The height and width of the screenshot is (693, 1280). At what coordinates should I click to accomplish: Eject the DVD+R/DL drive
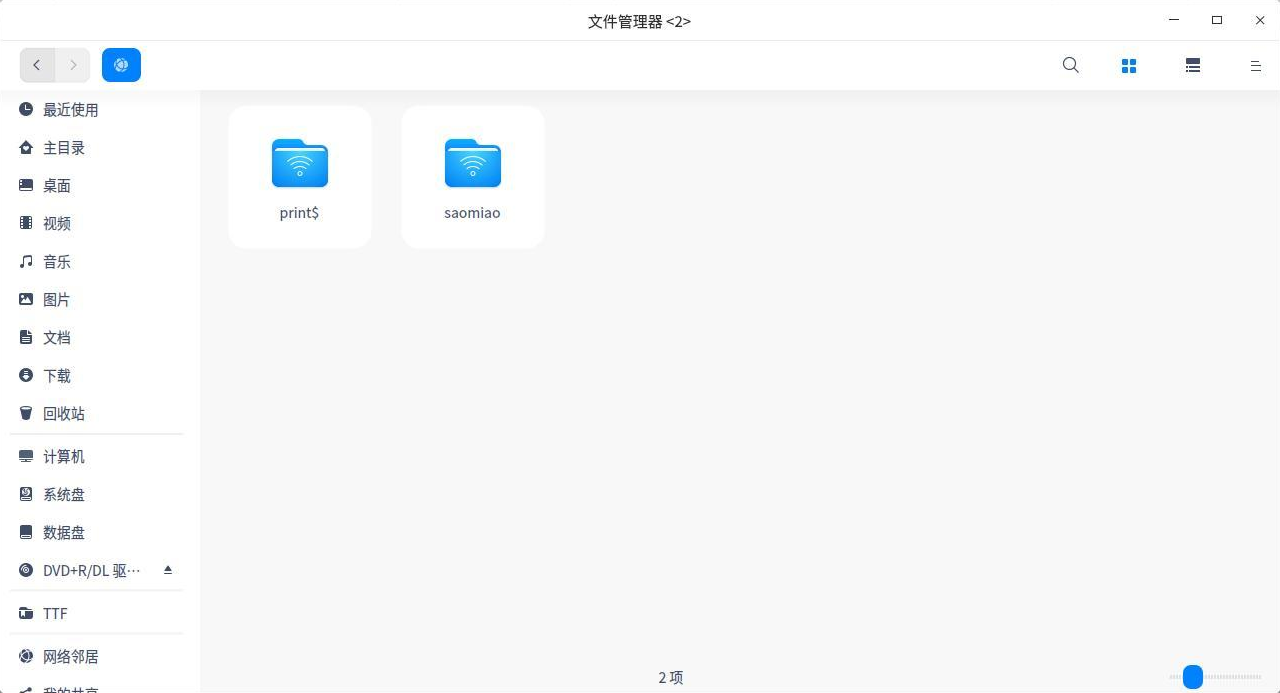(168, 570)
